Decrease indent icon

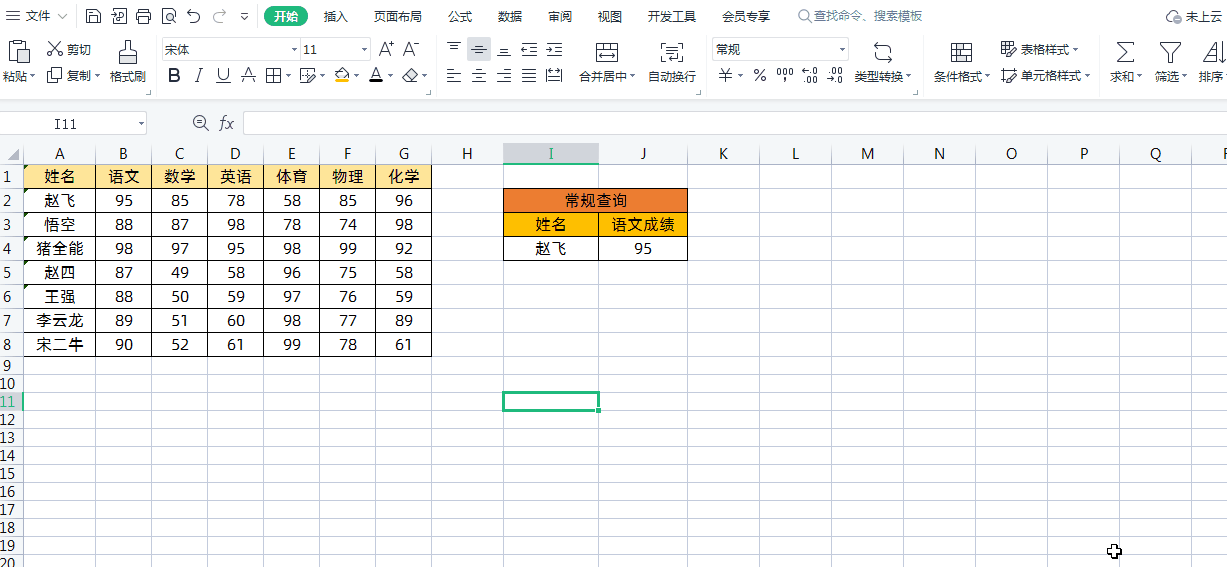click(529, 49)
